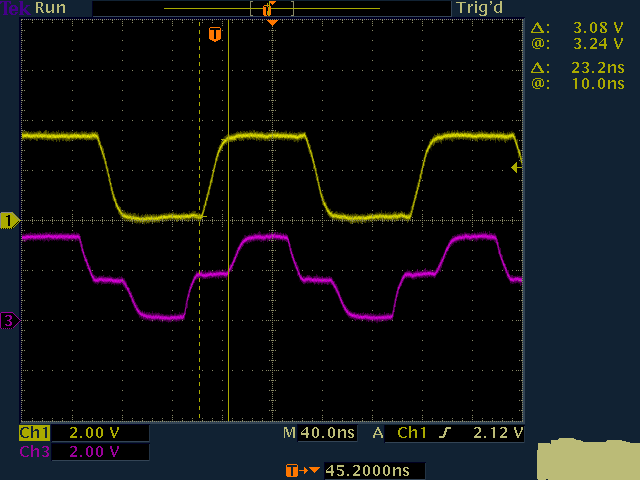This screenshot has width=640, height=480.
Task: Toggle the Run acquisition state indicator
Action: (x=51, y=8)
